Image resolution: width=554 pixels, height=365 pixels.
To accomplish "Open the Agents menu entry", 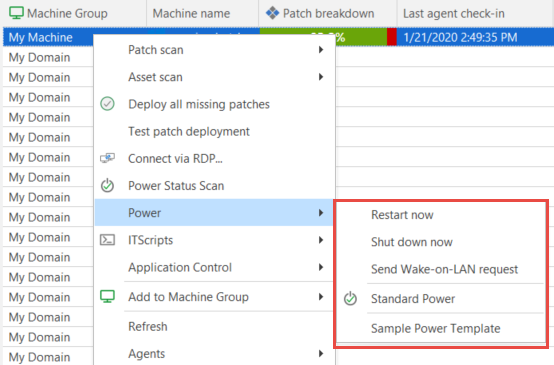I will (x=214, y=353).
